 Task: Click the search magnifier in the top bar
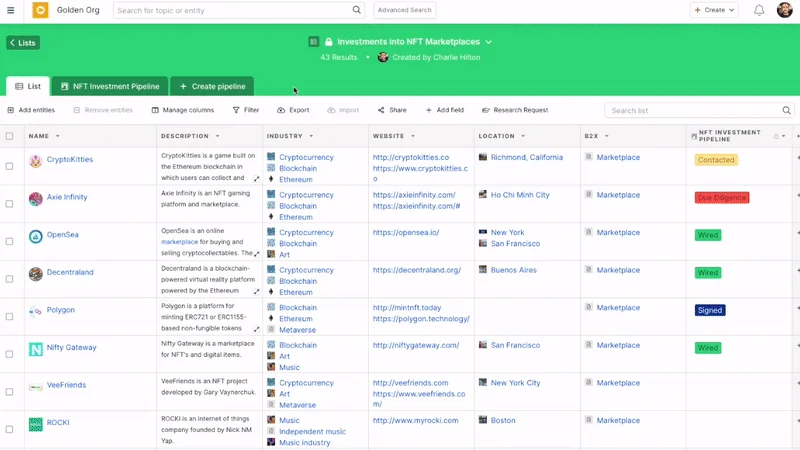click(x=357, y=10)
